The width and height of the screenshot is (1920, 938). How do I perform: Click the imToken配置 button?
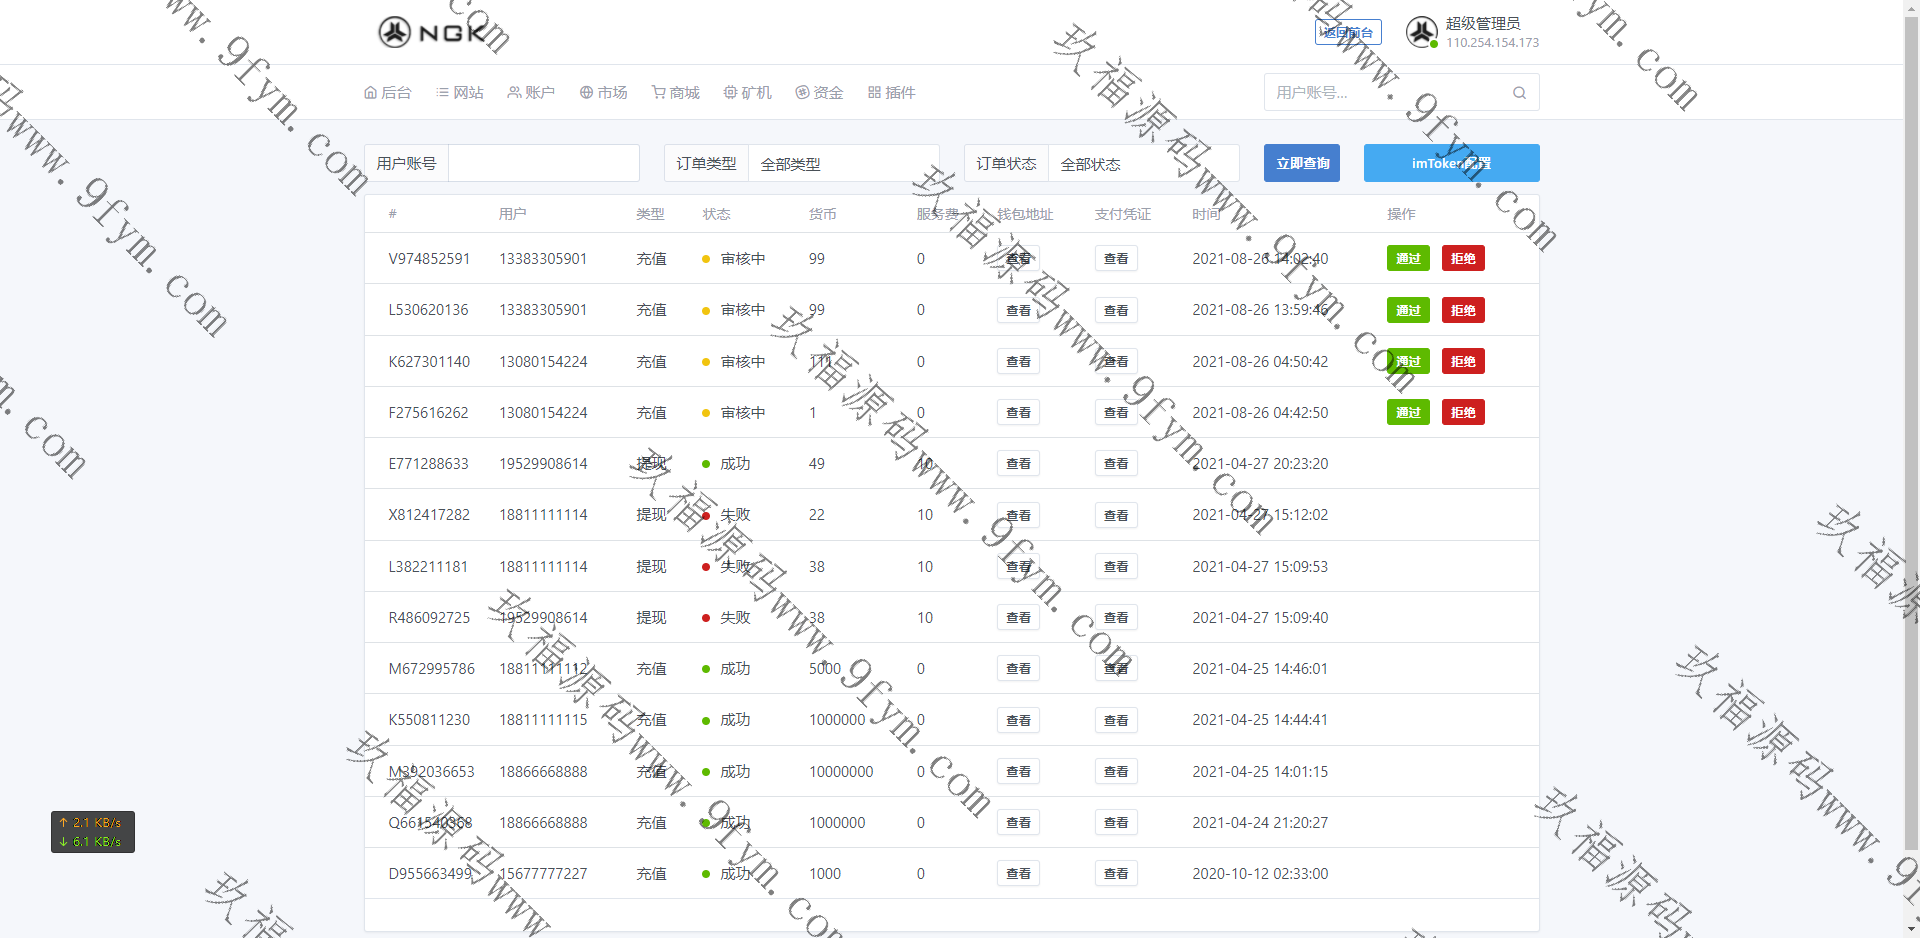(1451, 163)
